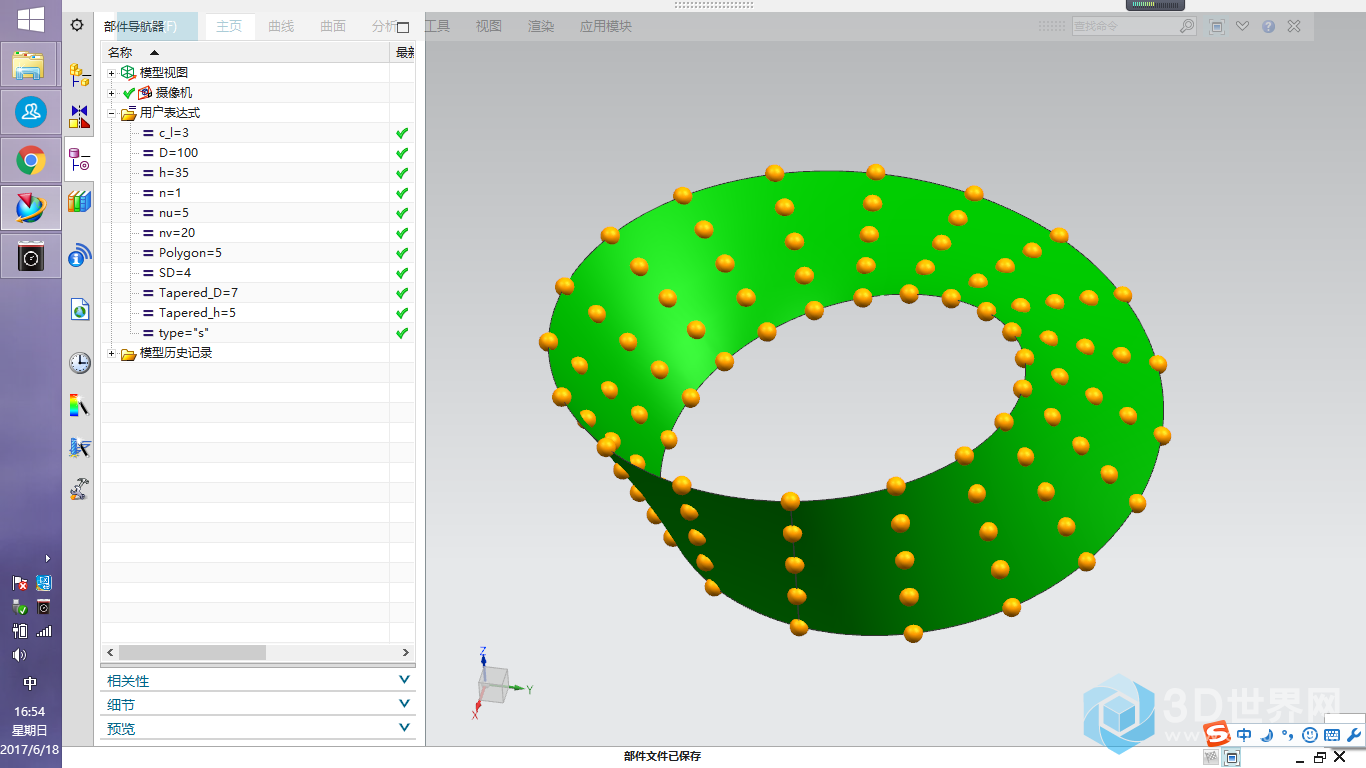Image resolution: width=1366 pixels, height=768 pixels.
Task: Click the Sogou emoji smiley icon
Action: (1310, 735)
